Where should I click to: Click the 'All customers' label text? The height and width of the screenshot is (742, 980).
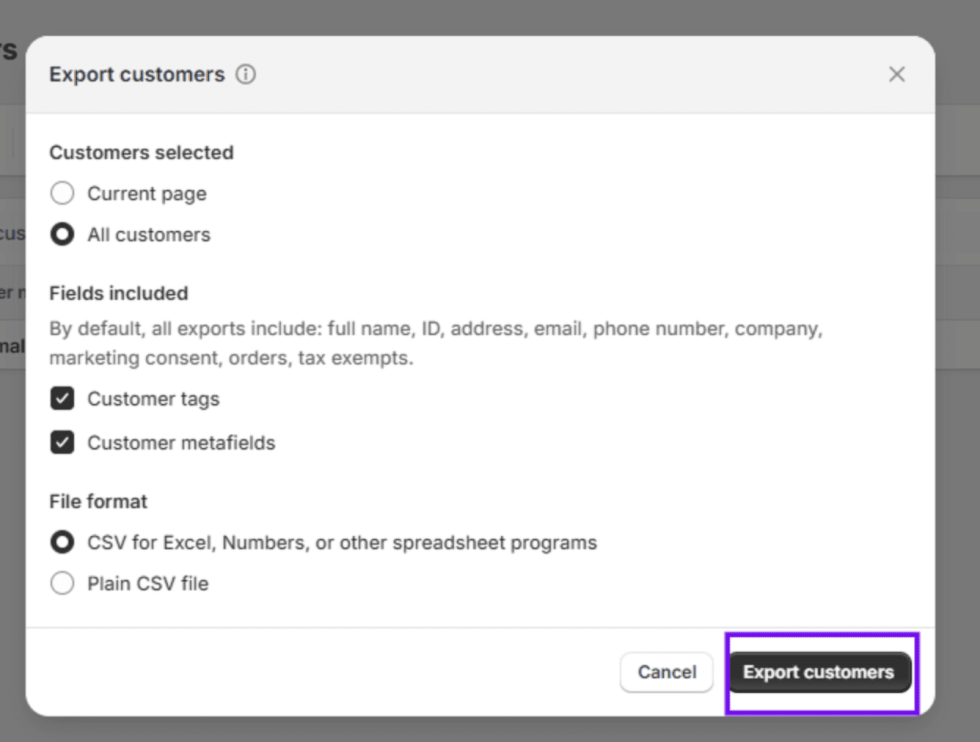pos(149,235)
